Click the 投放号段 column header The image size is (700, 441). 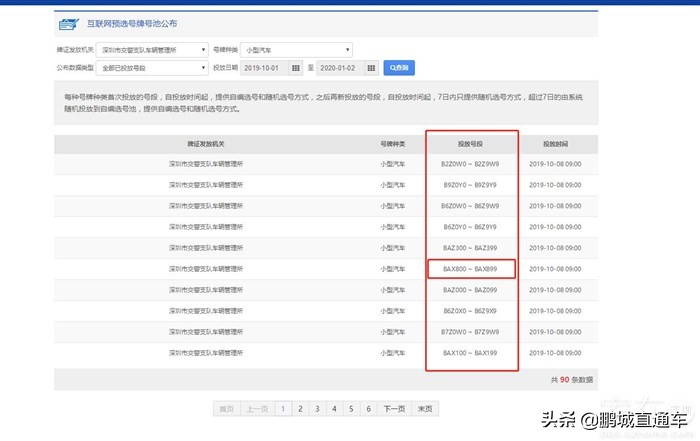click(470, 144)
